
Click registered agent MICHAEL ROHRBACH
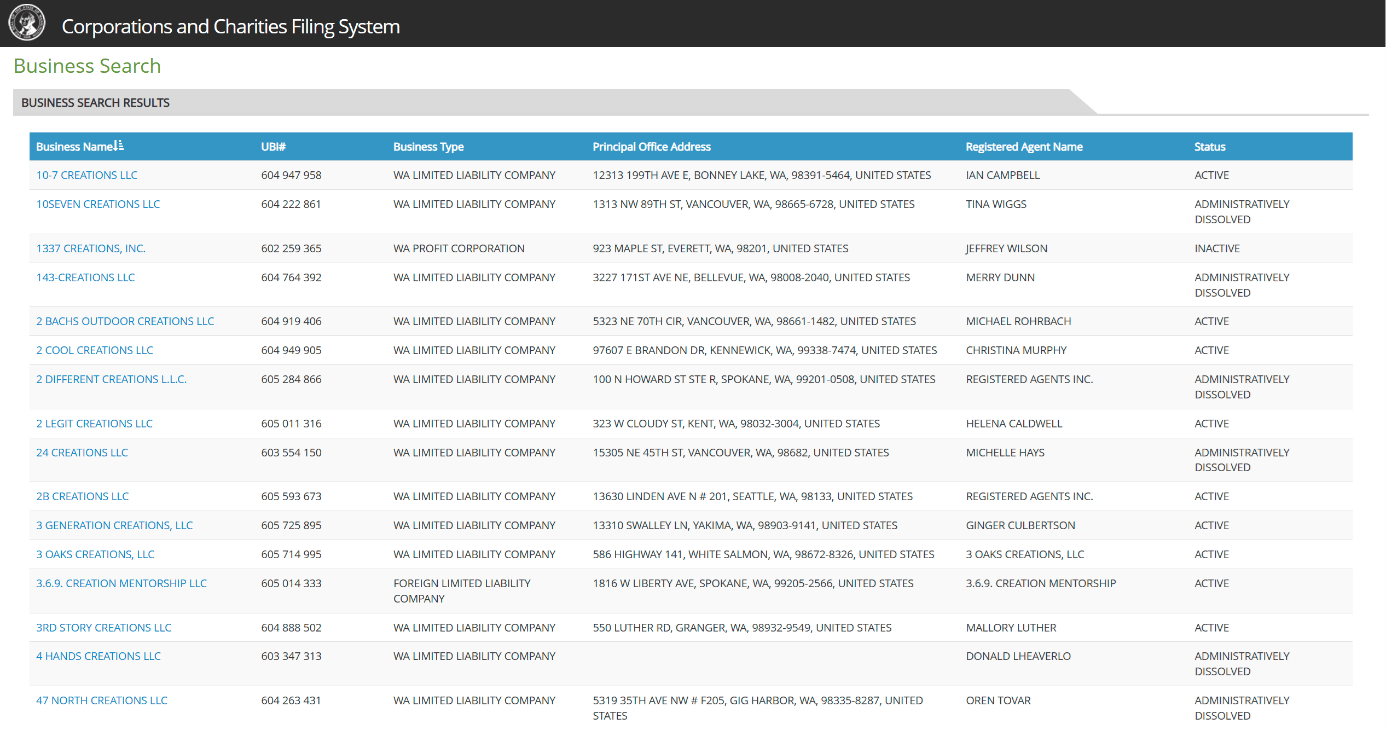point(1018,321)
